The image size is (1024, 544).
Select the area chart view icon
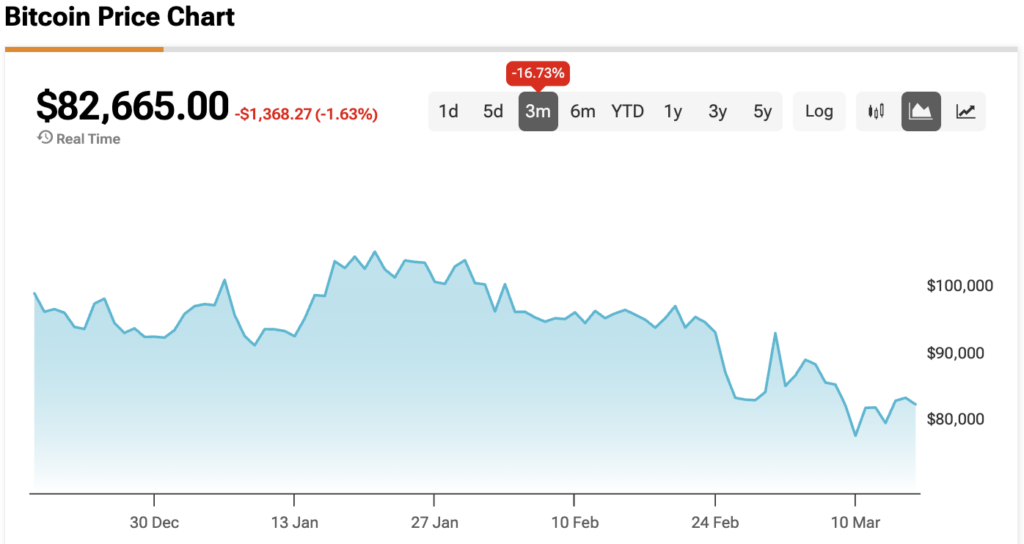(921, 112)
